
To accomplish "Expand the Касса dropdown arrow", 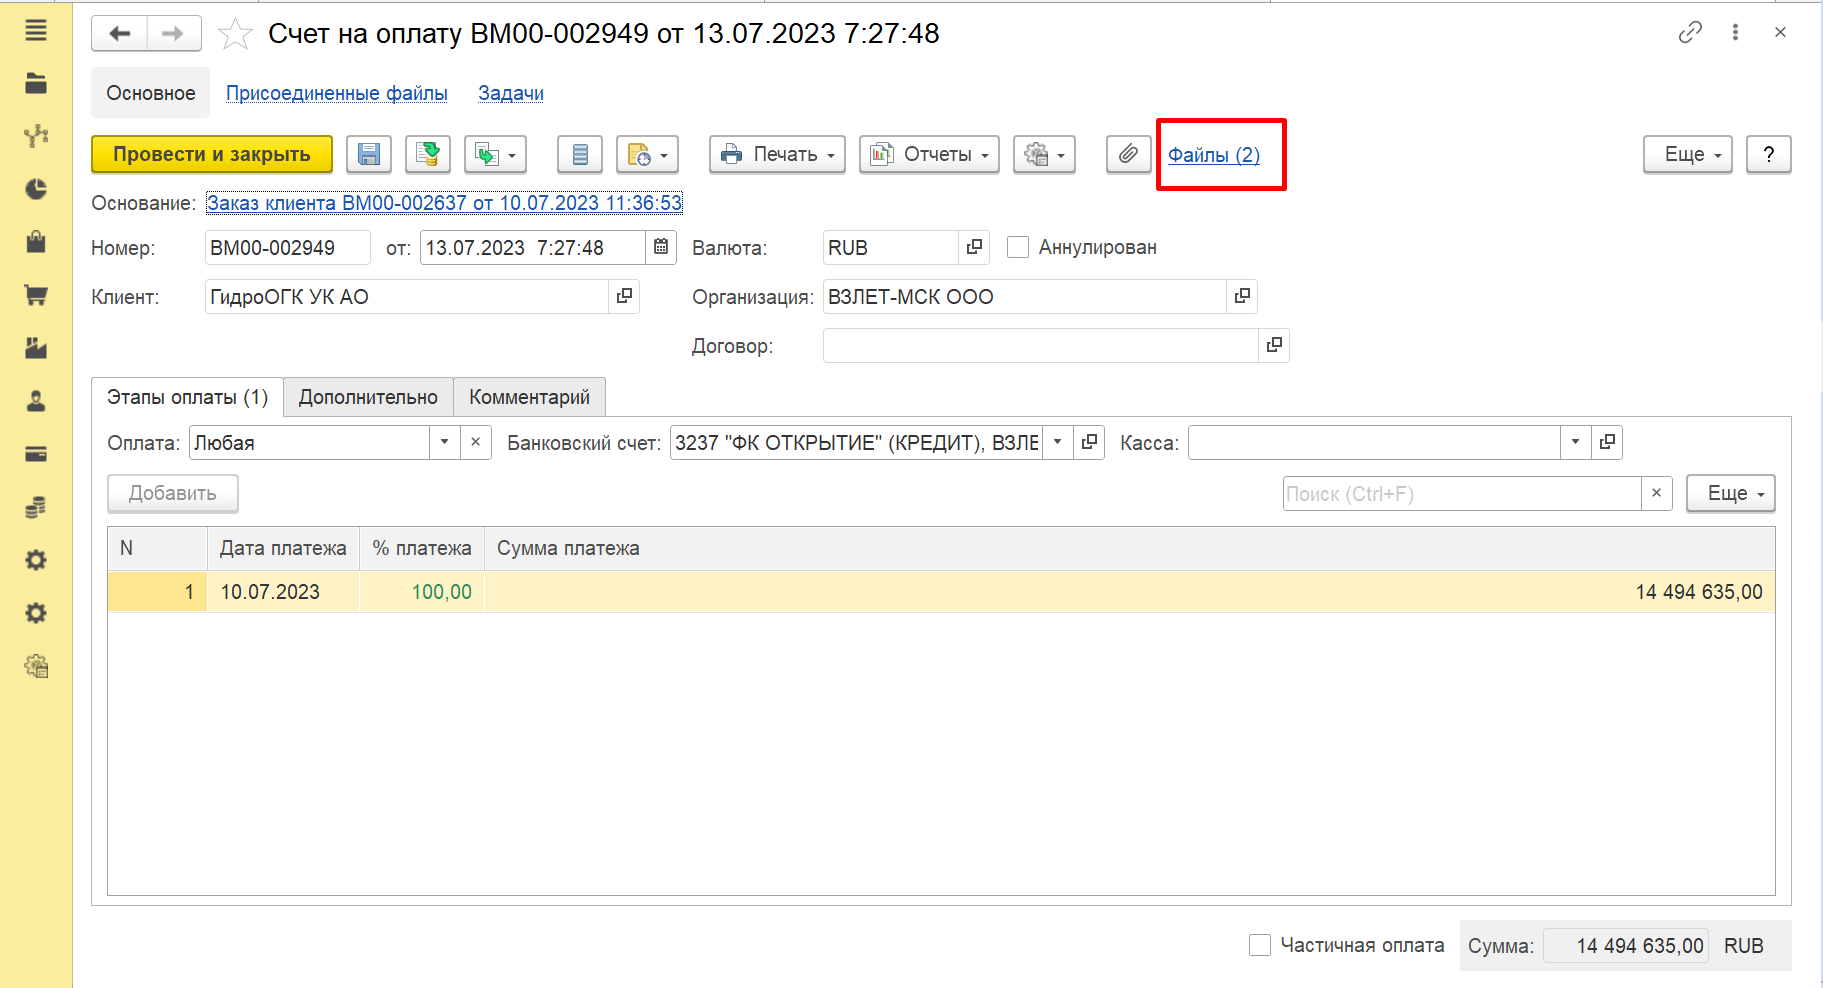I will (x=1575, y=442).
